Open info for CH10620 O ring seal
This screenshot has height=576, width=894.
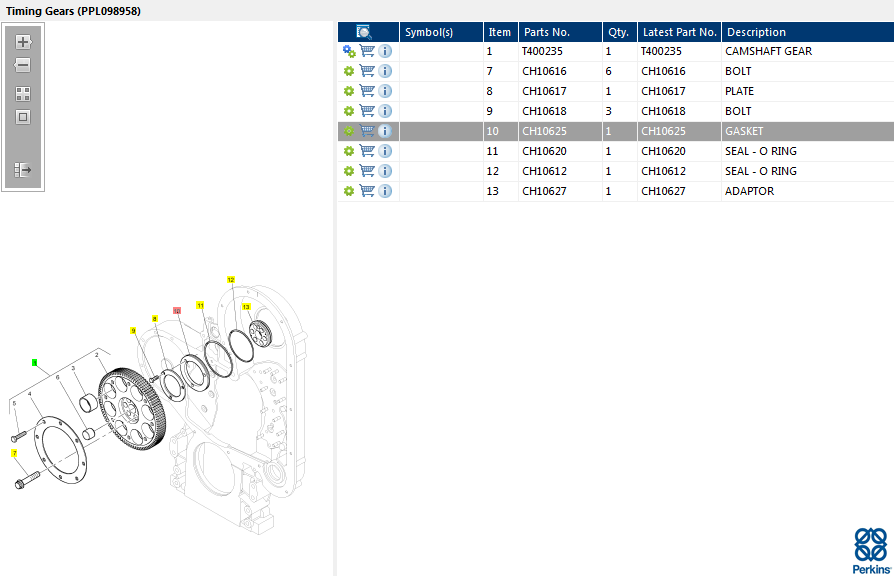tap(385, 151)
